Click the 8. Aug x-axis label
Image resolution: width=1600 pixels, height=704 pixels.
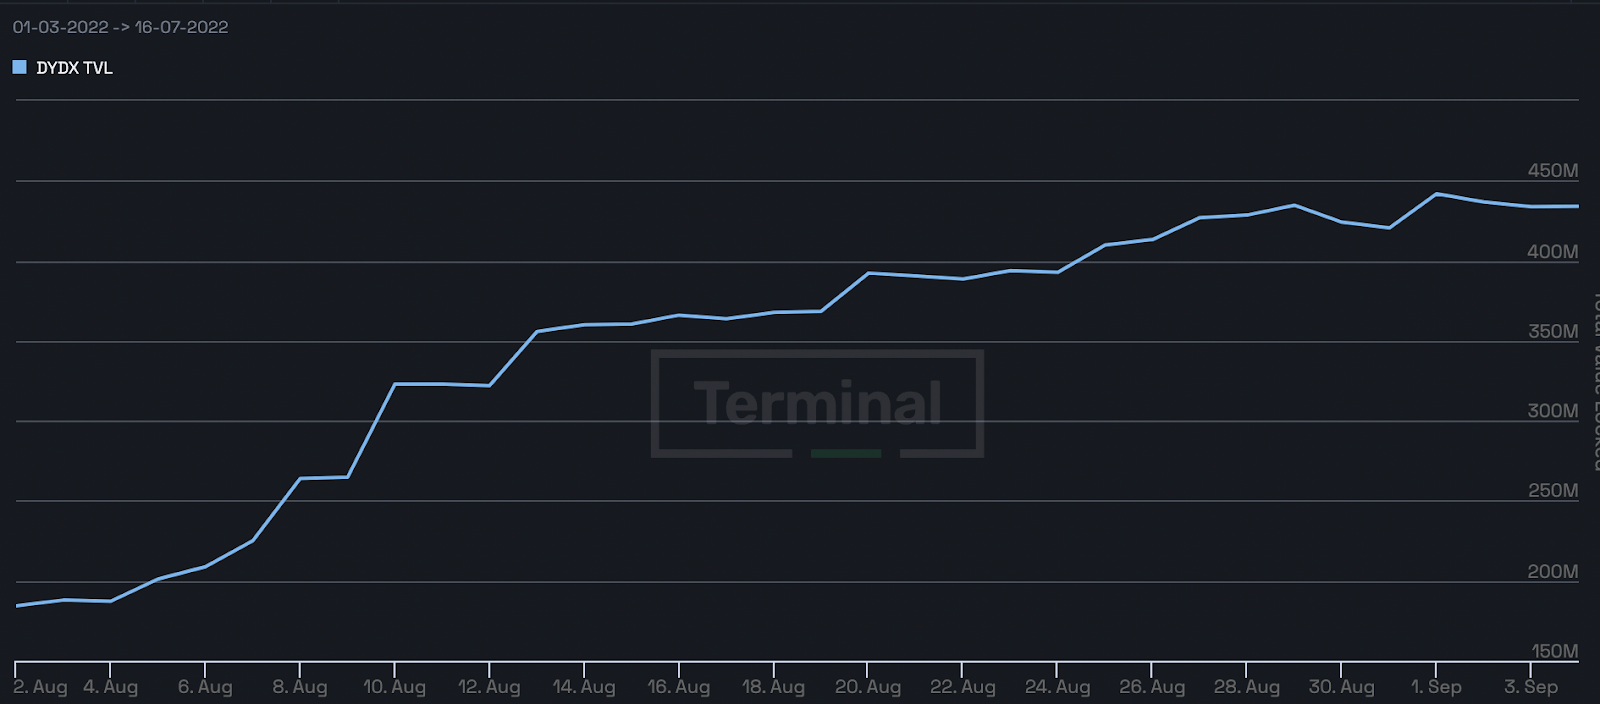click(300, 687)
